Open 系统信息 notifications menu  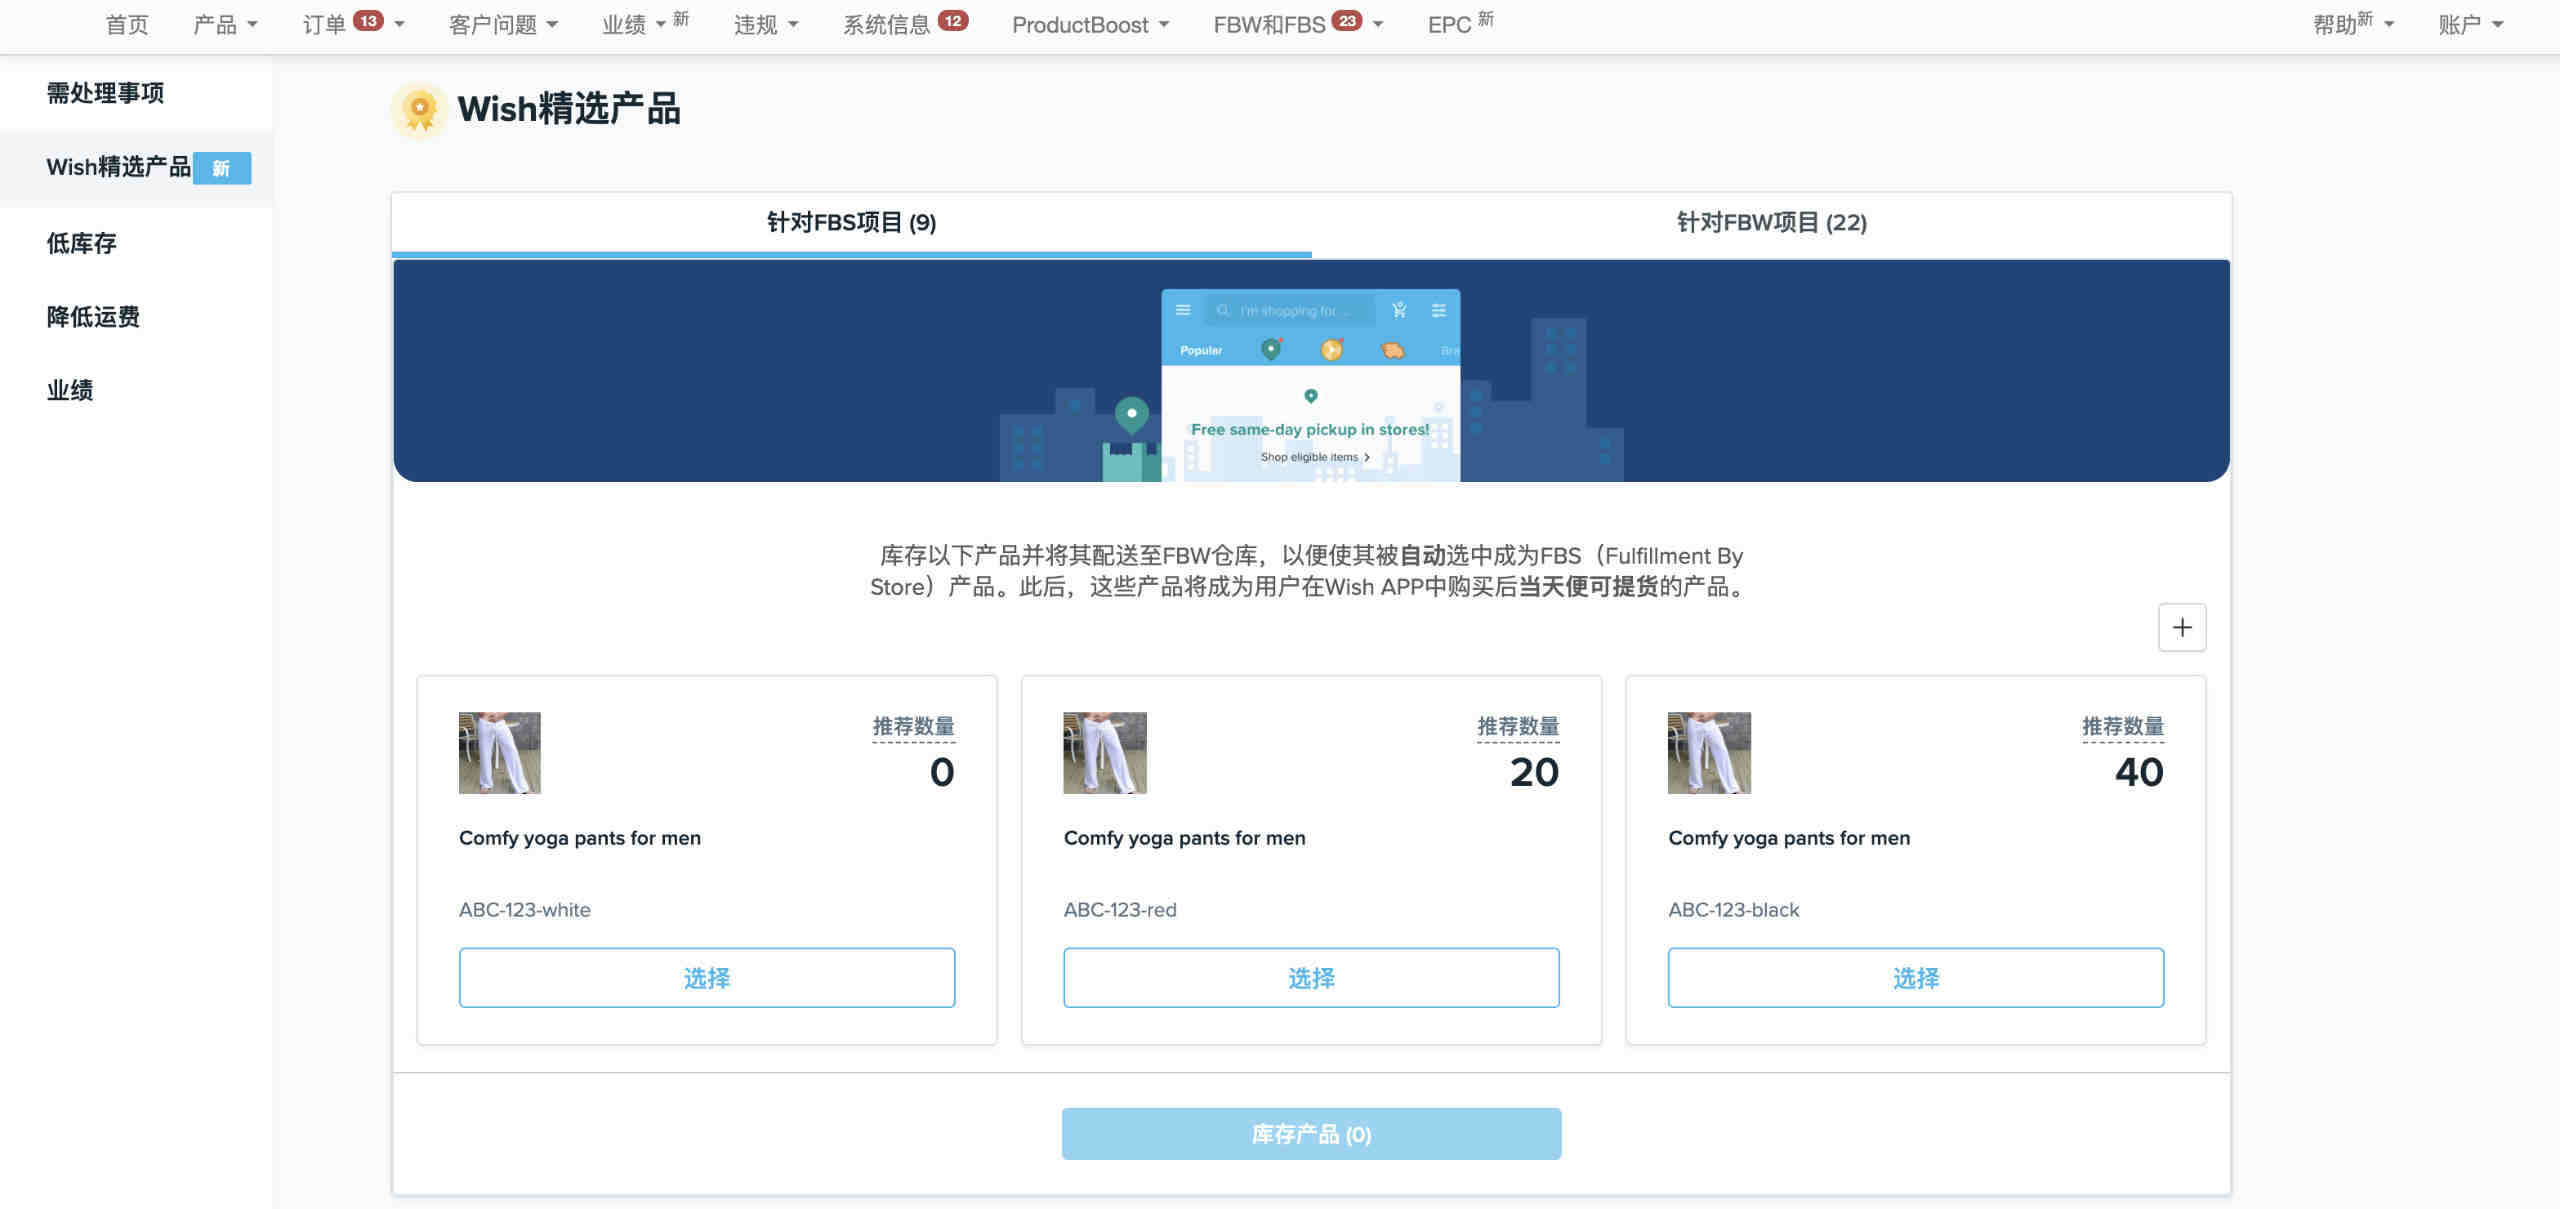905,24
